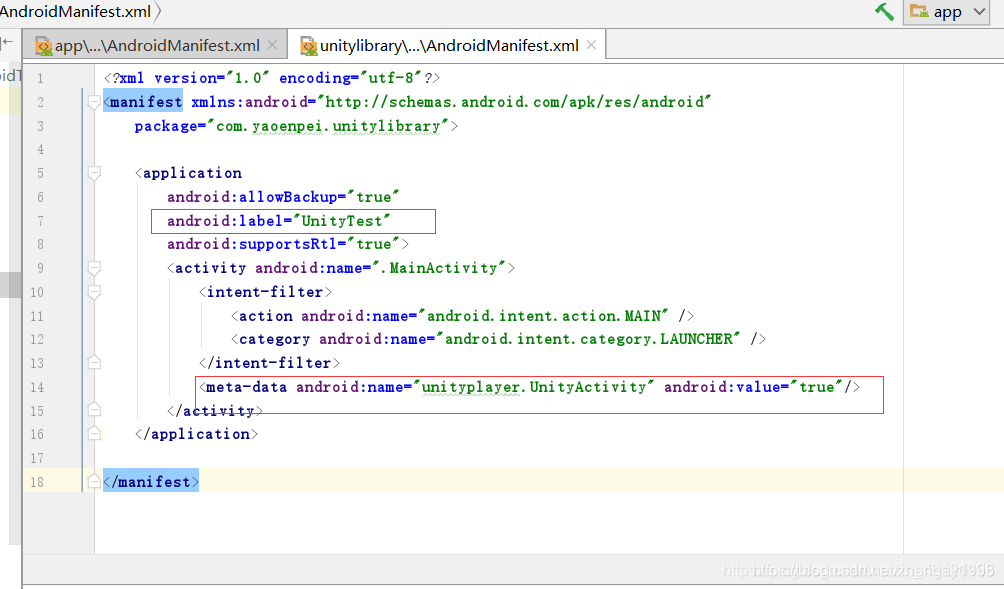This screenshot has width=1004, height=589.
Task: Click line number 1 in the gutter
Action: pos(40,78)
